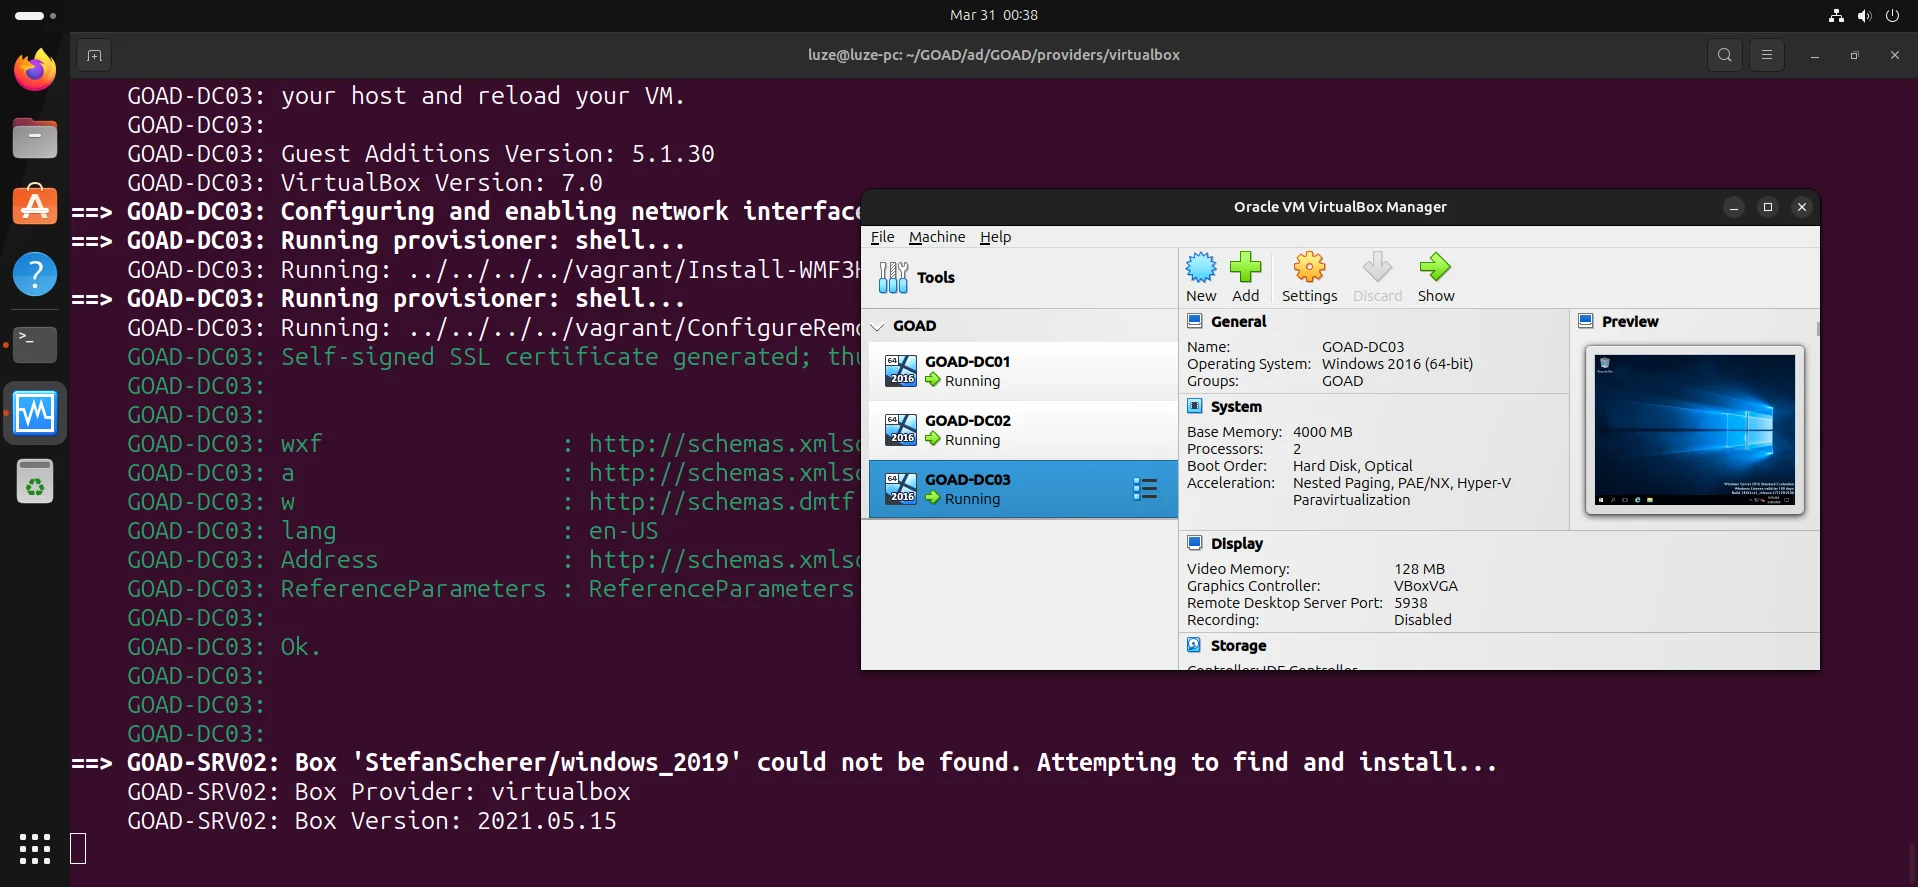Viewport: 1918px width, 887px height.
Task: Open the Help menu
Action: coord(995,237)
